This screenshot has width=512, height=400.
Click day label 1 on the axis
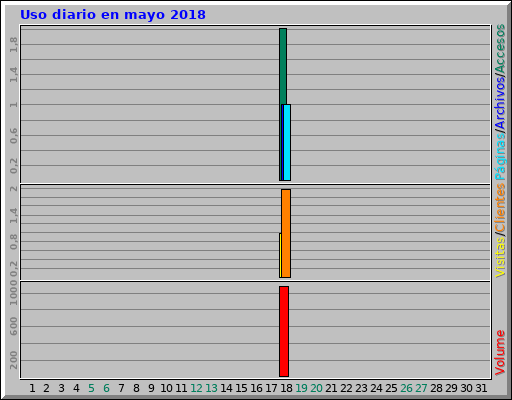point(32,388)
